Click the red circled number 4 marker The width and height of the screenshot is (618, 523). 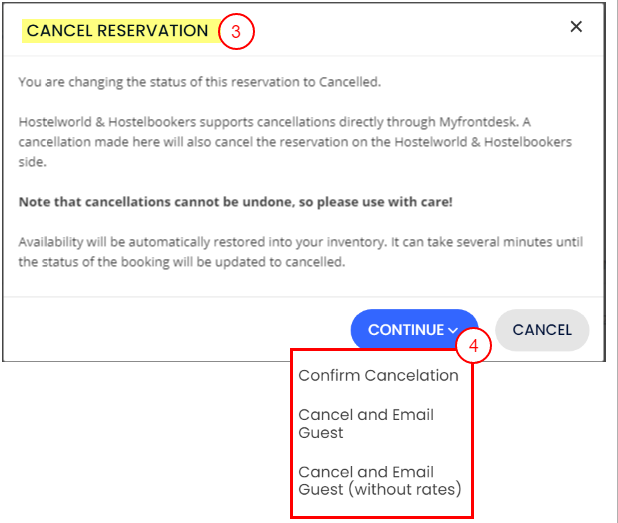click(475, 347)
